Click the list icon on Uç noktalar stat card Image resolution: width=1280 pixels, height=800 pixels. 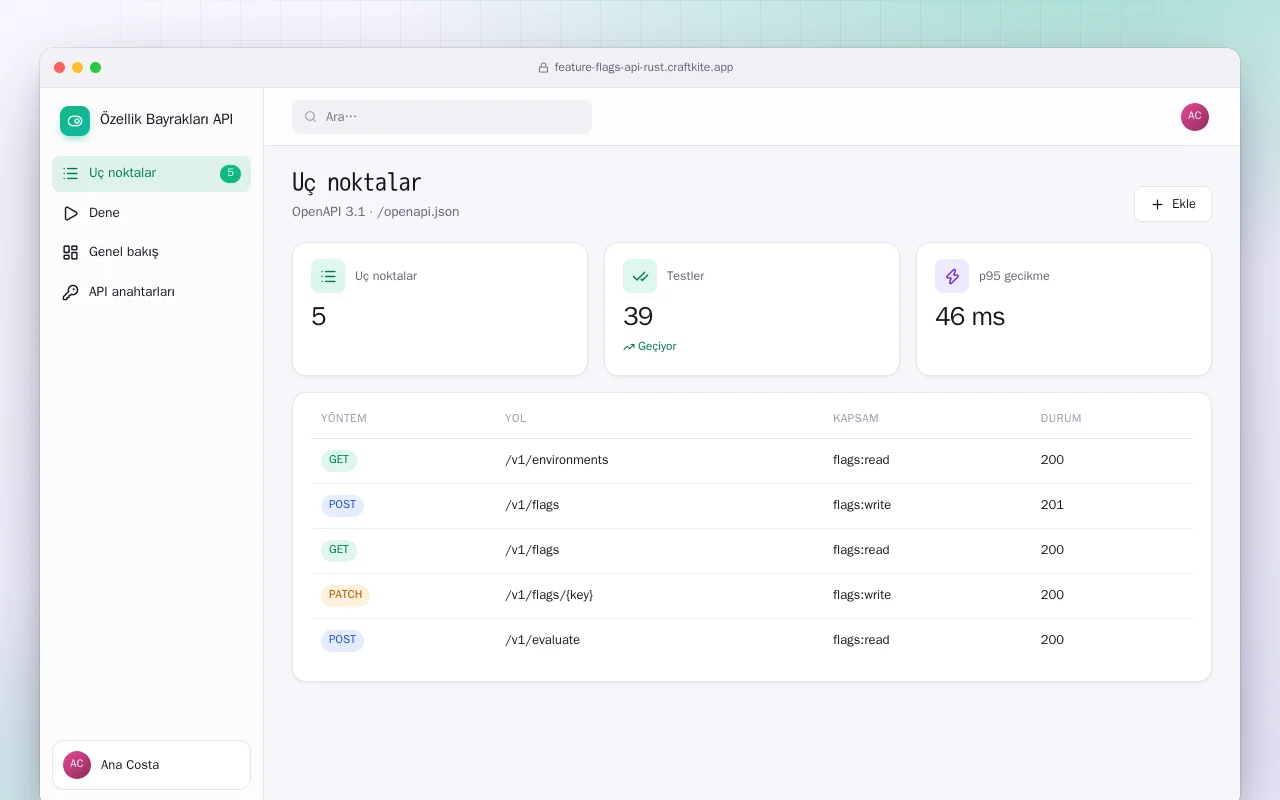[x=328, y=276]
